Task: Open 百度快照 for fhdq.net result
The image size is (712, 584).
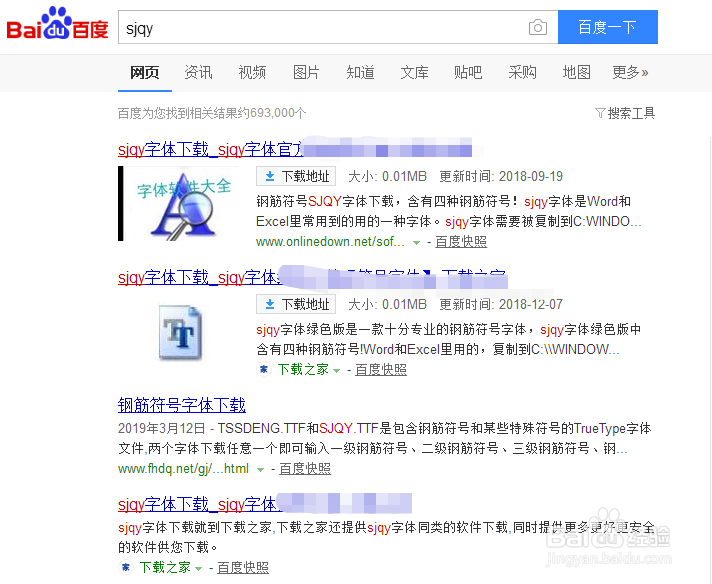Action: [x=305, y=469]
